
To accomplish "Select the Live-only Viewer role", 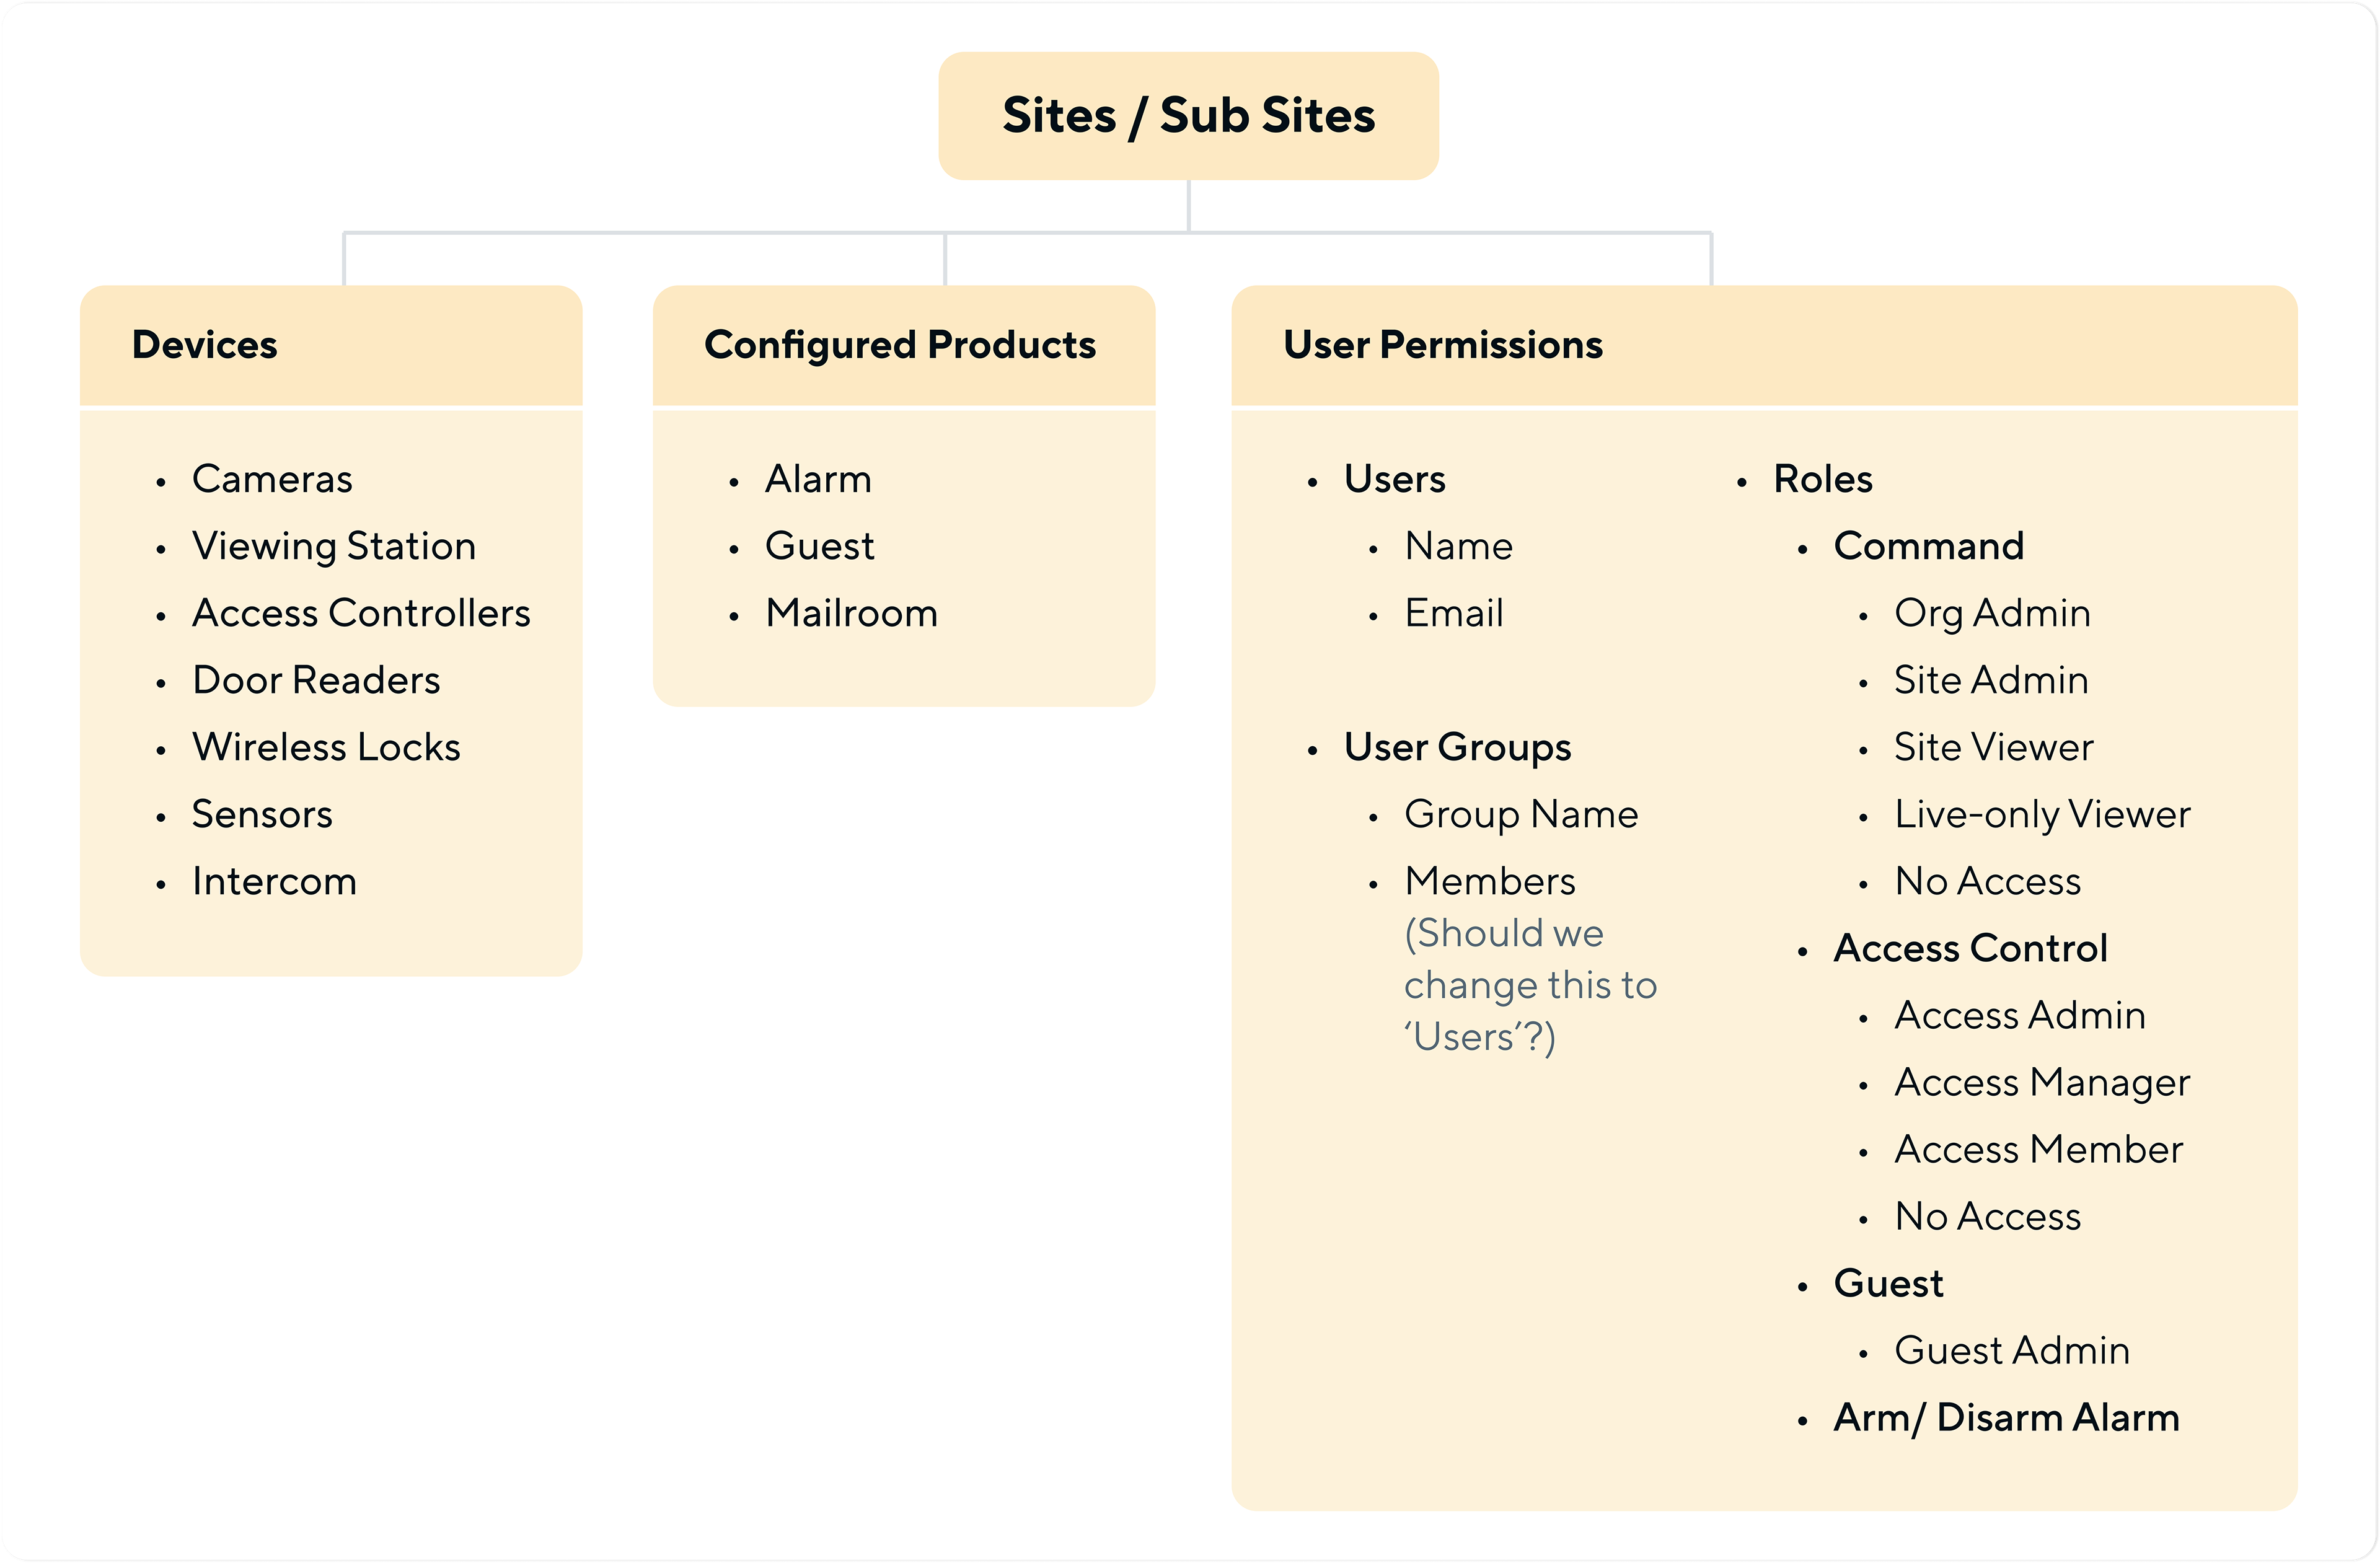I will point(2041,814).
